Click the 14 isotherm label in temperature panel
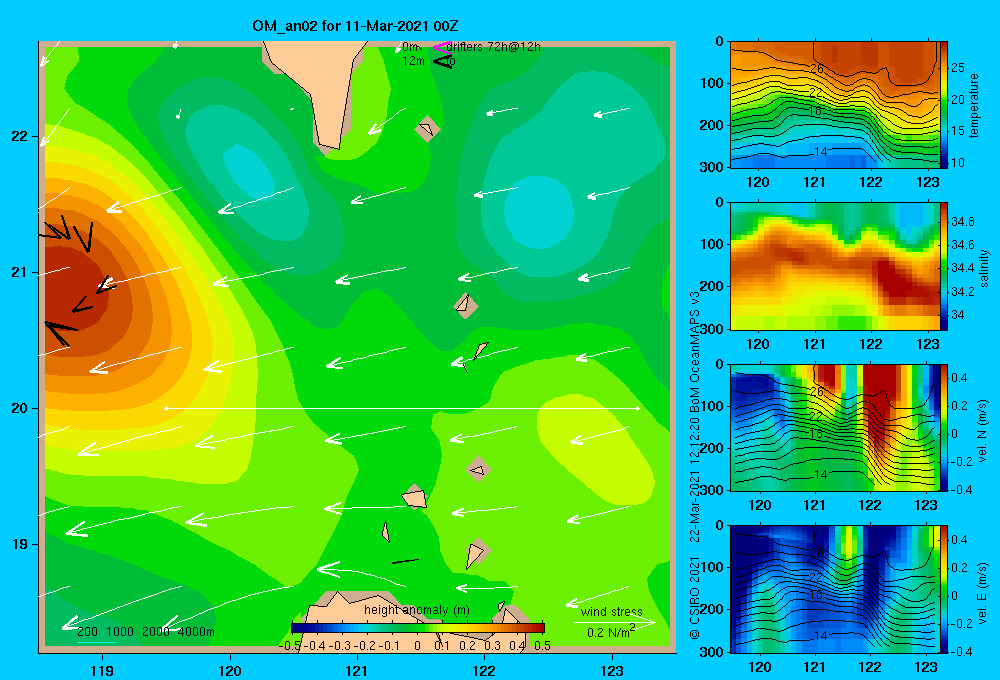1000x680 pixels. (821, 152)
